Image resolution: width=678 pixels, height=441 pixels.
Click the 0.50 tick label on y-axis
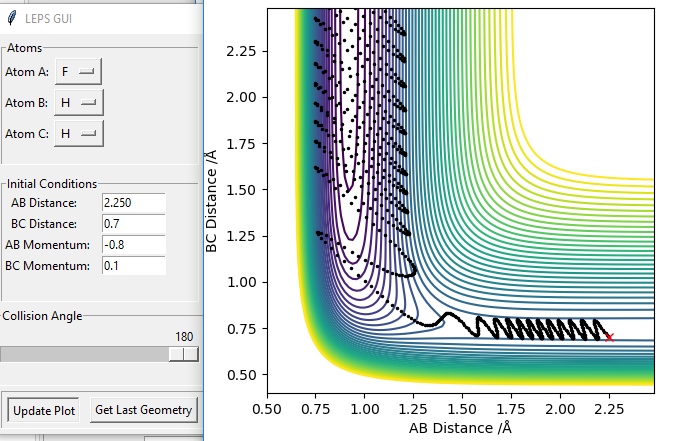[242, 375]
